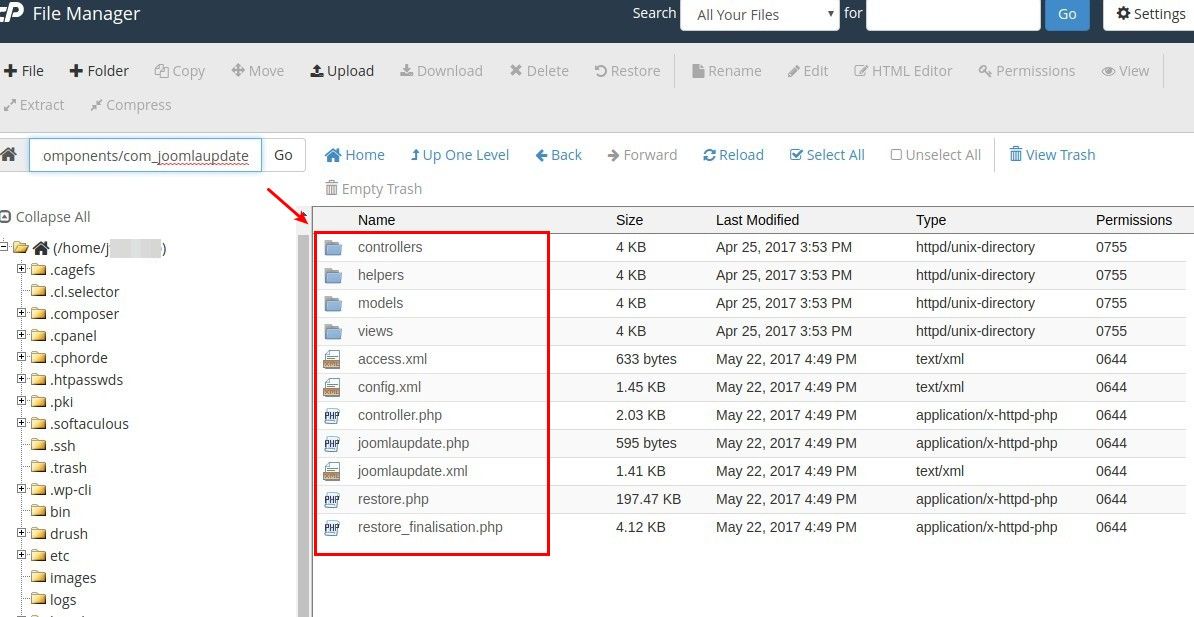Click the Compress tool
The width and height of the screenshot is (1194, 617).
tap(130, 104)
